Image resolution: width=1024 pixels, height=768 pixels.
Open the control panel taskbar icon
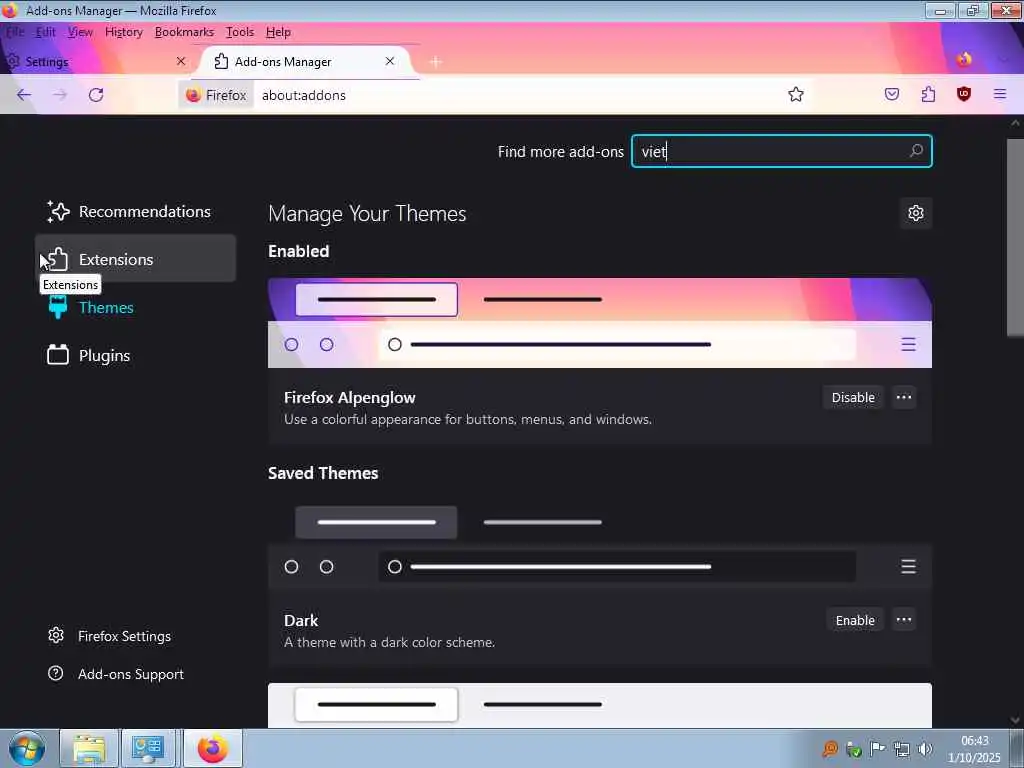tap(148, 748)
